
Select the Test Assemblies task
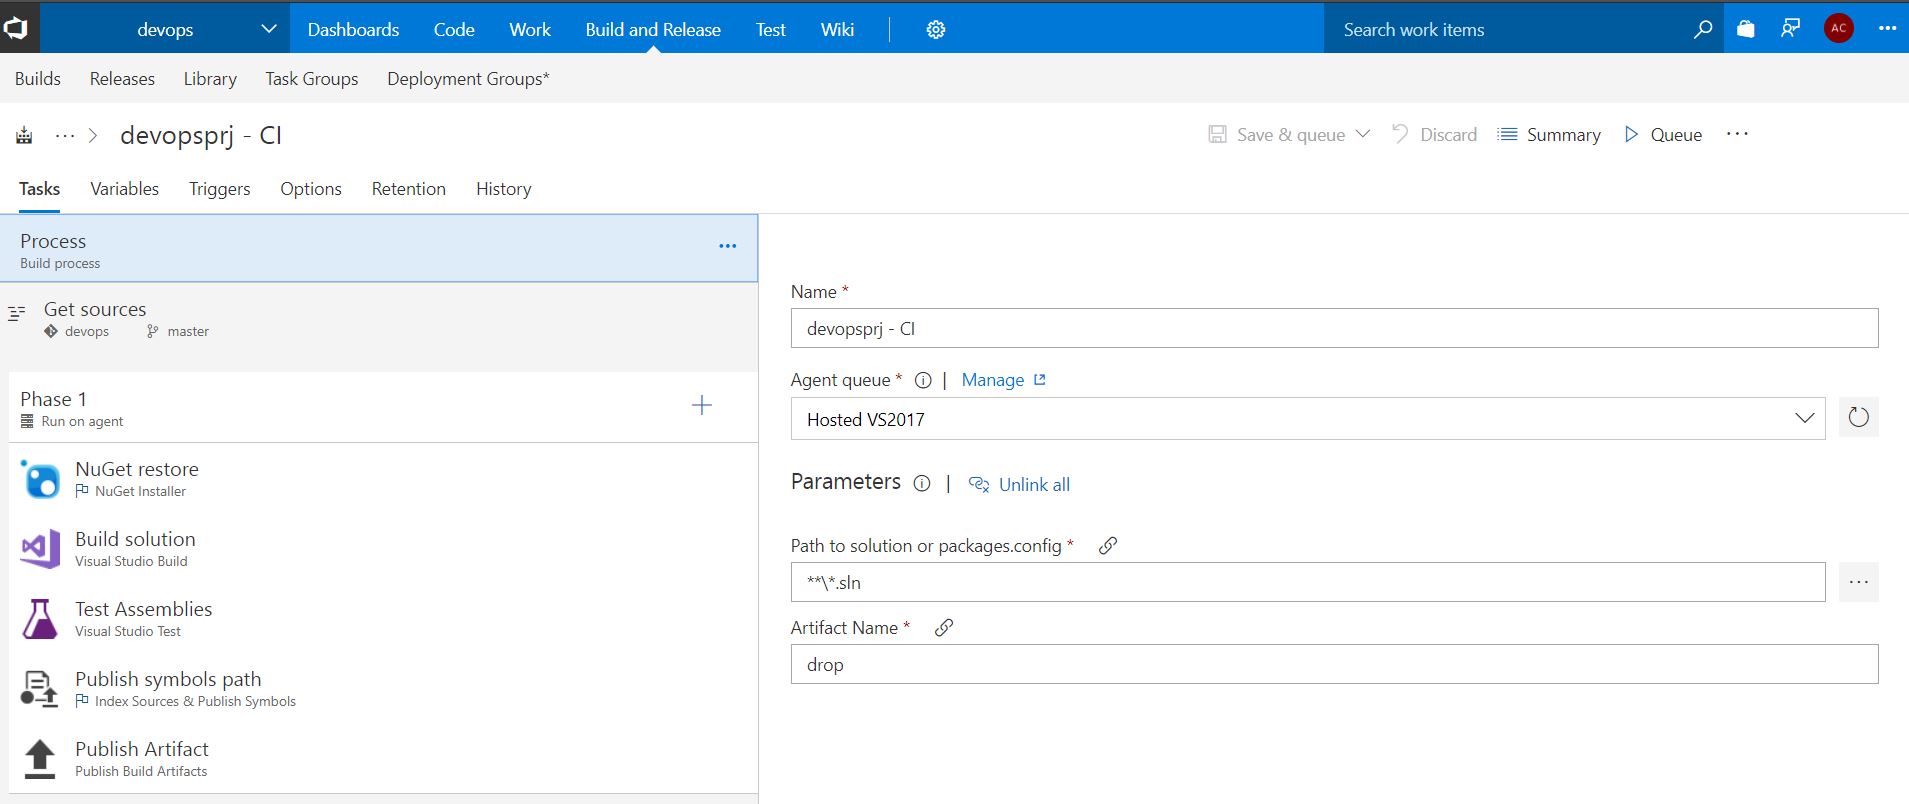(383, 618)
